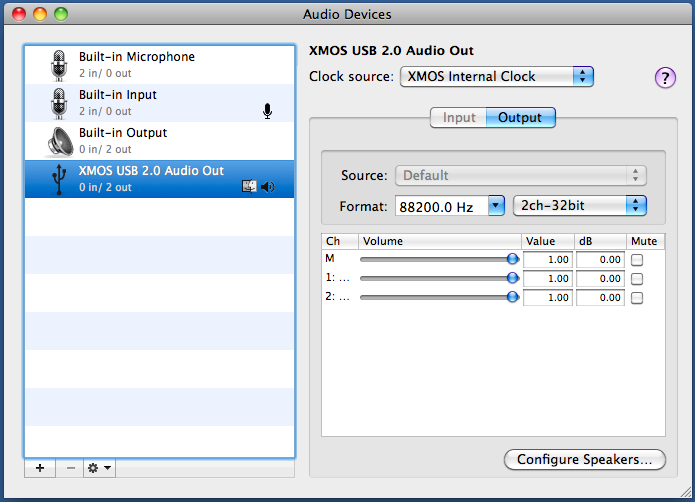Click the window resize grip corner
The height and width of the screenshot is (502, 695).
point(686,491)
